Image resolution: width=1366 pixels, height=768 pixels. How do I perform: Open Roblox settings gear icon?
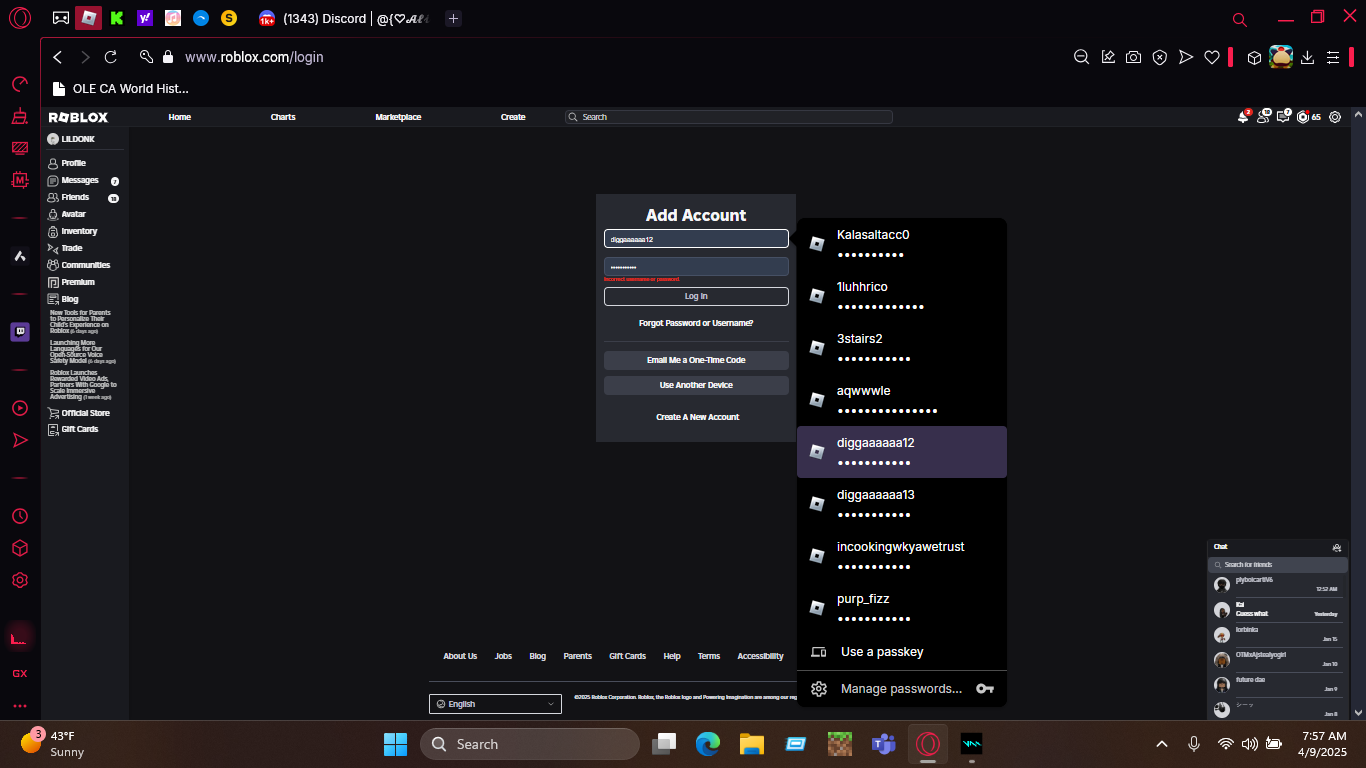point(1335,117)
